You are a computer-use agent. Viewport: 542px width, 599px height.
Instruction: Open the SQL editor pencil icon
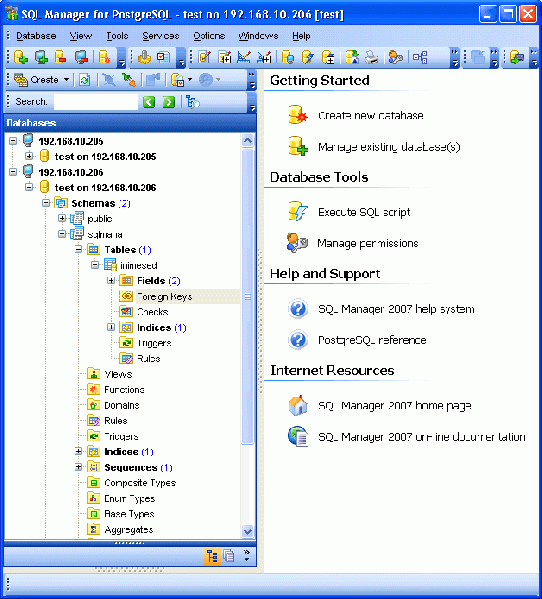205,57
